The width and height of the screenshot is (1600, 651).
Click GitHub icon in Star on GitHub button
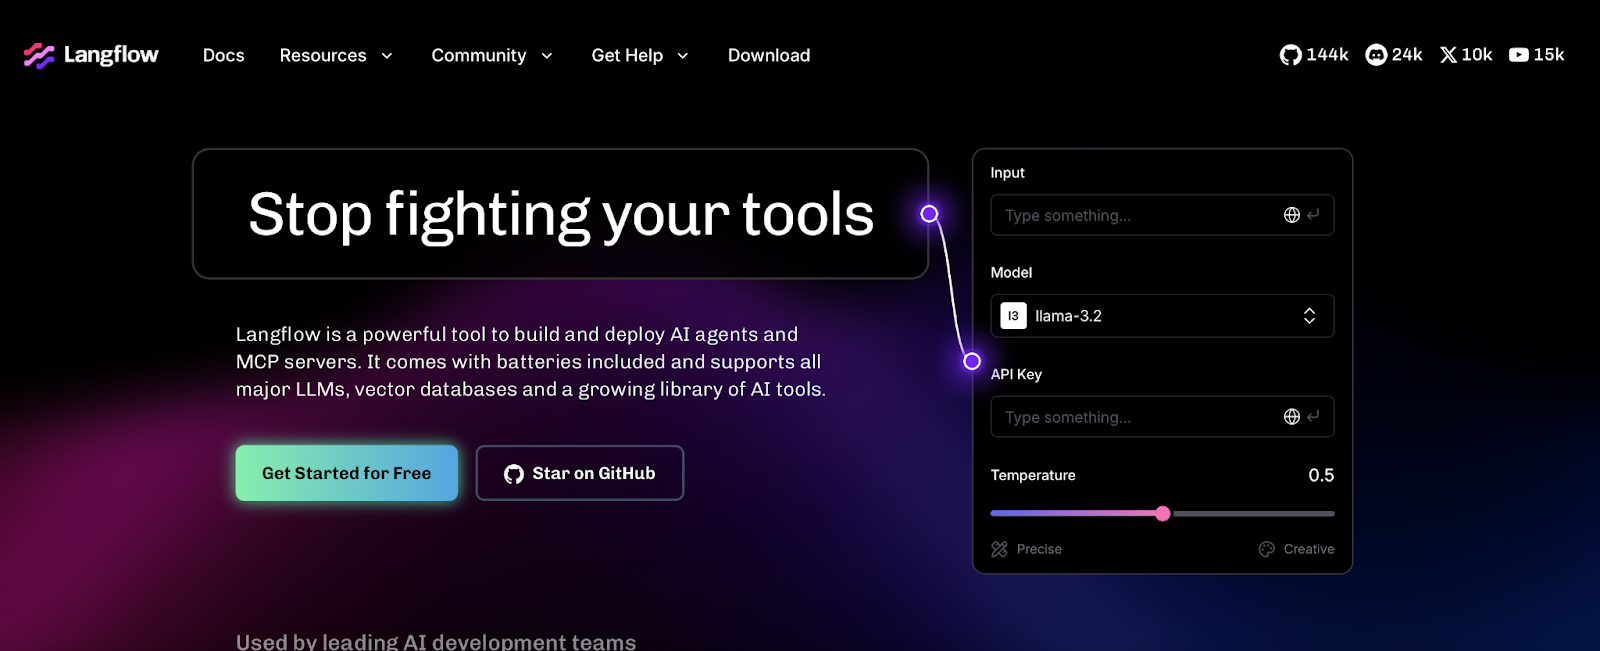[x=514, y=474]
